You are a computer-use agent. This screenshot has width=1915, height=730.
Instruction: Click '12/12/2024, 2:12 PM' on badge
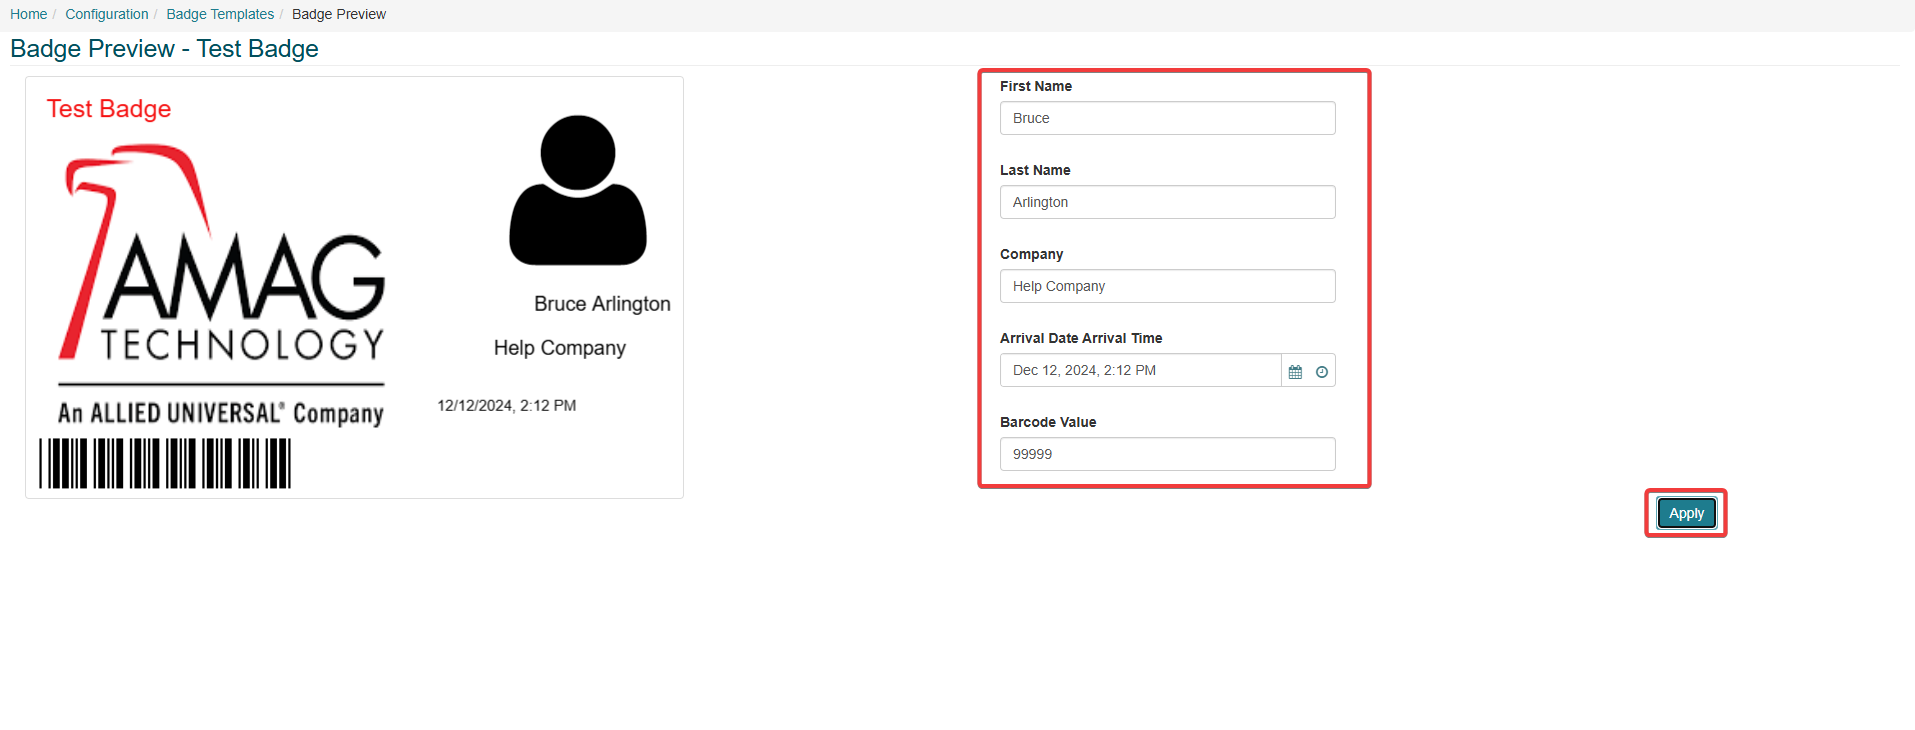[507, 405]
